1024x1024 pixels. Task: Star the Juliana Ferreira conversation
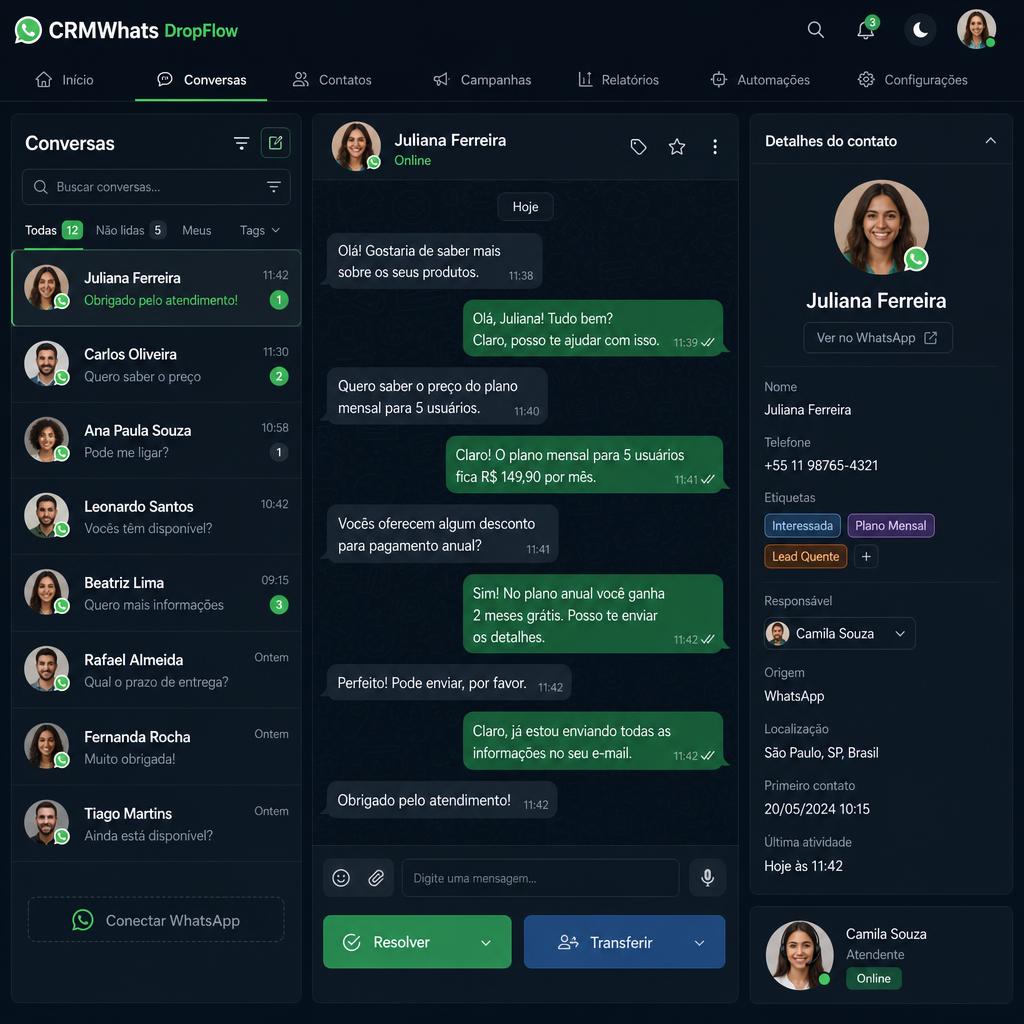coord(677,147)
